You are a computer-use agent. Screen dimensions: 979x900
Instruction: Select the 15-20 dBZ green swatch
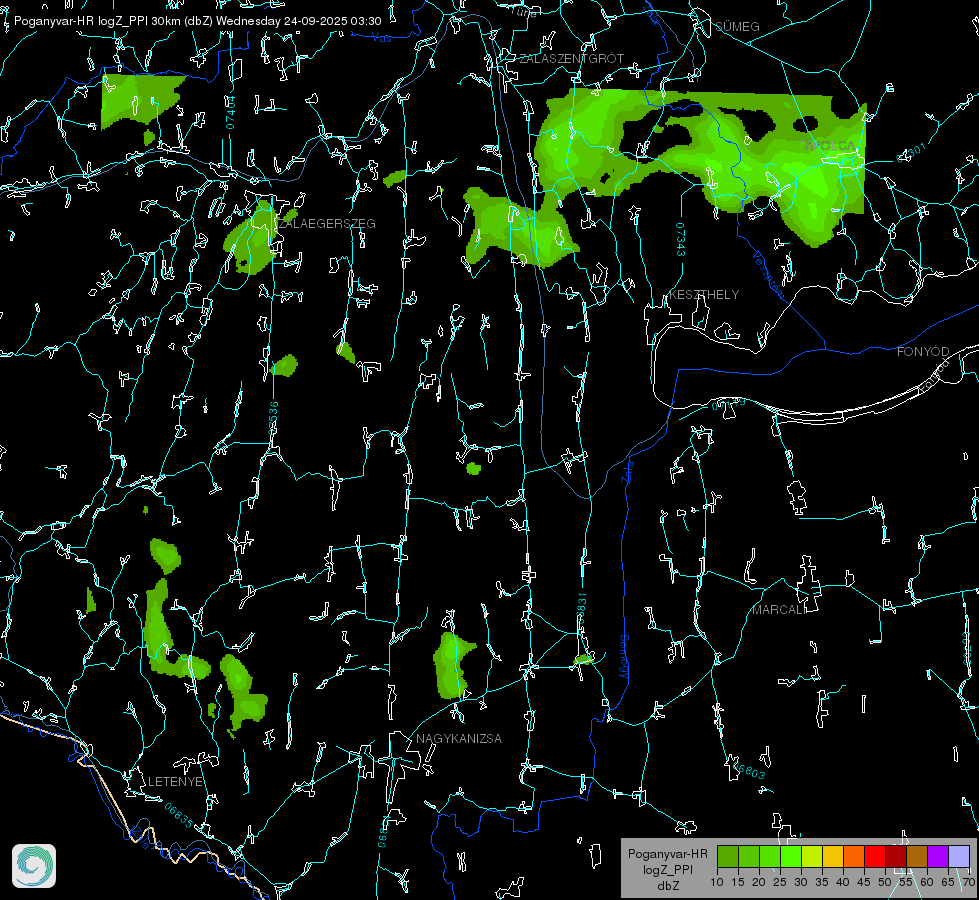coord(749,856)
